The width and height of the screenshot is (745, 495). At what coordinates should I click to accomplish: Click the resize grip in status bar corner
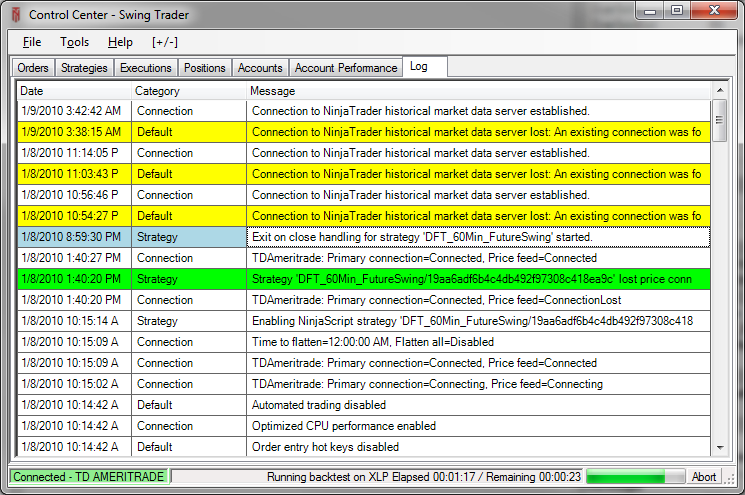click(x=729, y=478)
